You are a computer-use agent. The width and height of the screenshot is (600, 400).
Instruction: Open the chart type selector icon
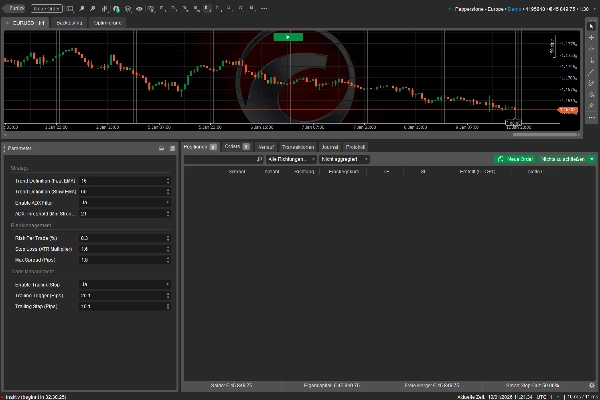click(x=70, y=8)
